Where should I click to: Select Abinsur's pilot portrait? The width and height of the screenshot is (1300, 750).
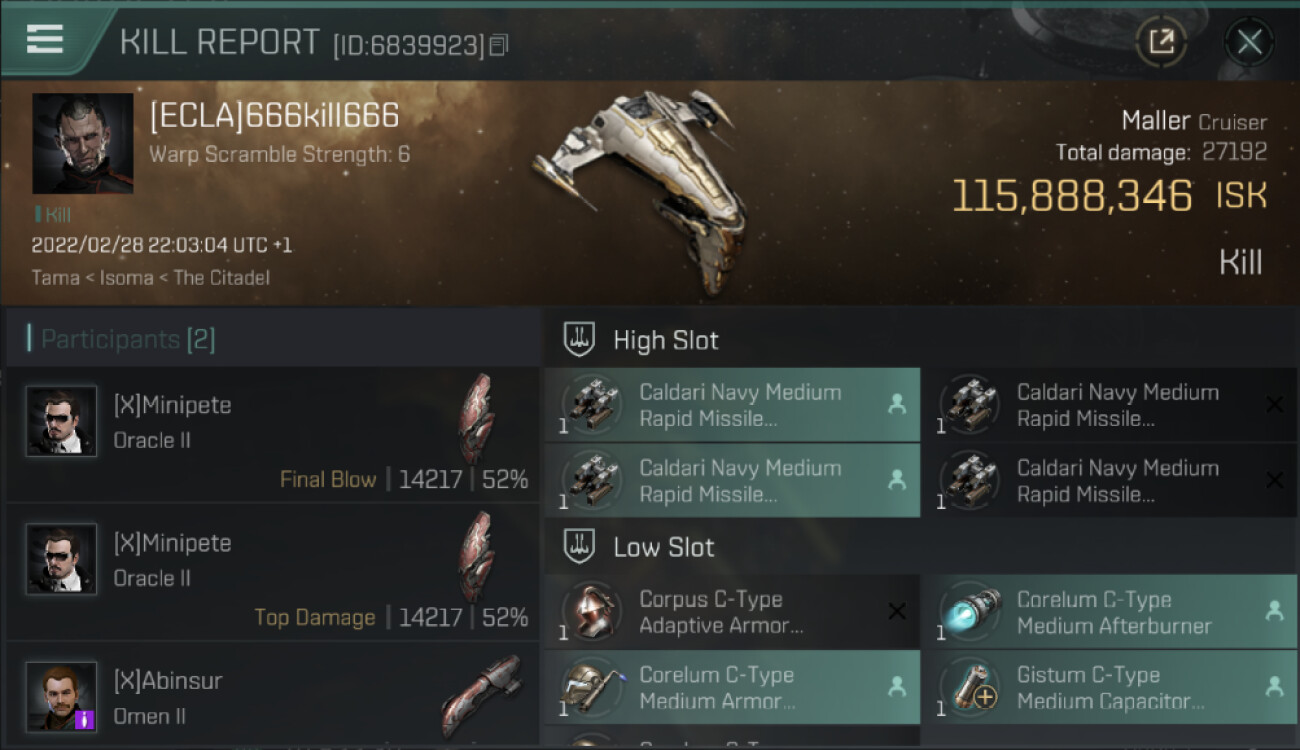click(x=61, y=697)
